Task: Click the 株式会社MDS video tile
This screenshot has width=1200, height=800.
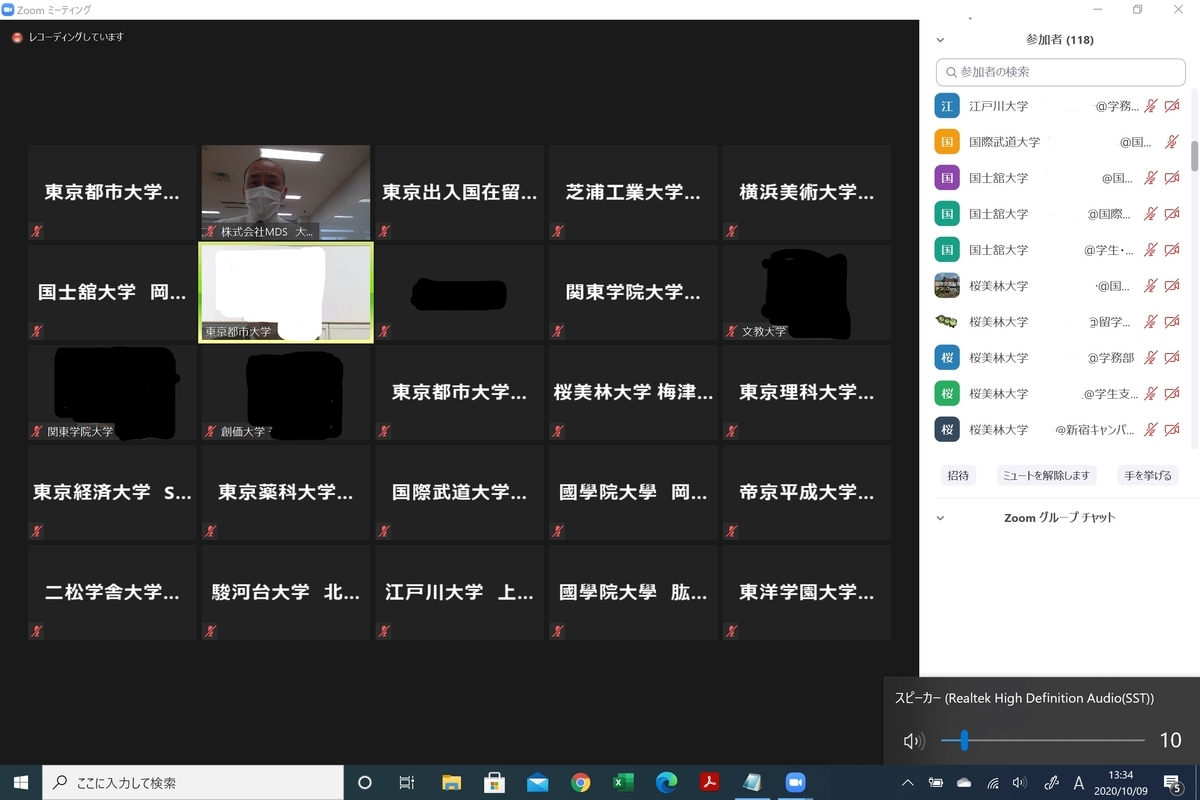Action: click(x=286, y=193)
